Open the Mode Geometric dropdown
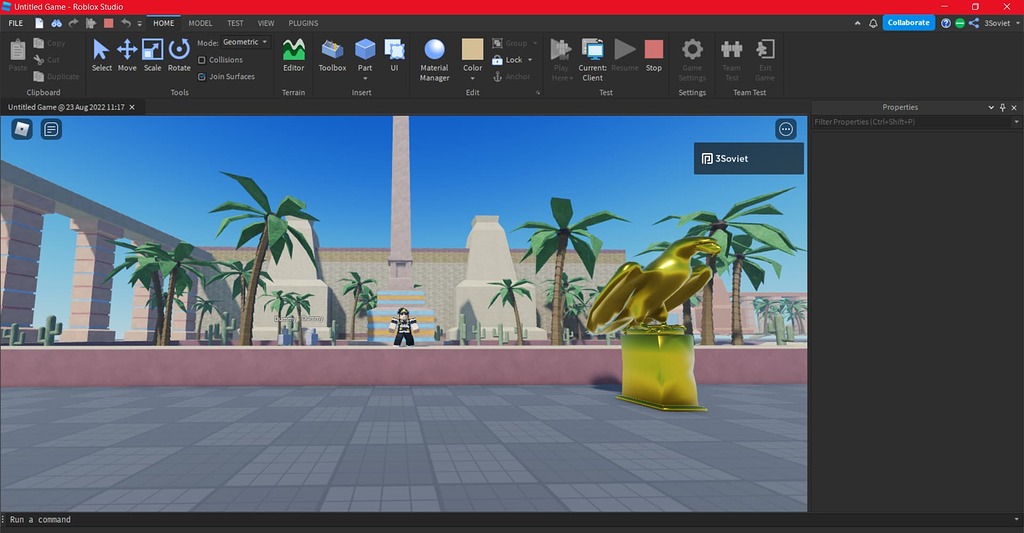This screenshot has width=1024, height=533. (246, 42)
